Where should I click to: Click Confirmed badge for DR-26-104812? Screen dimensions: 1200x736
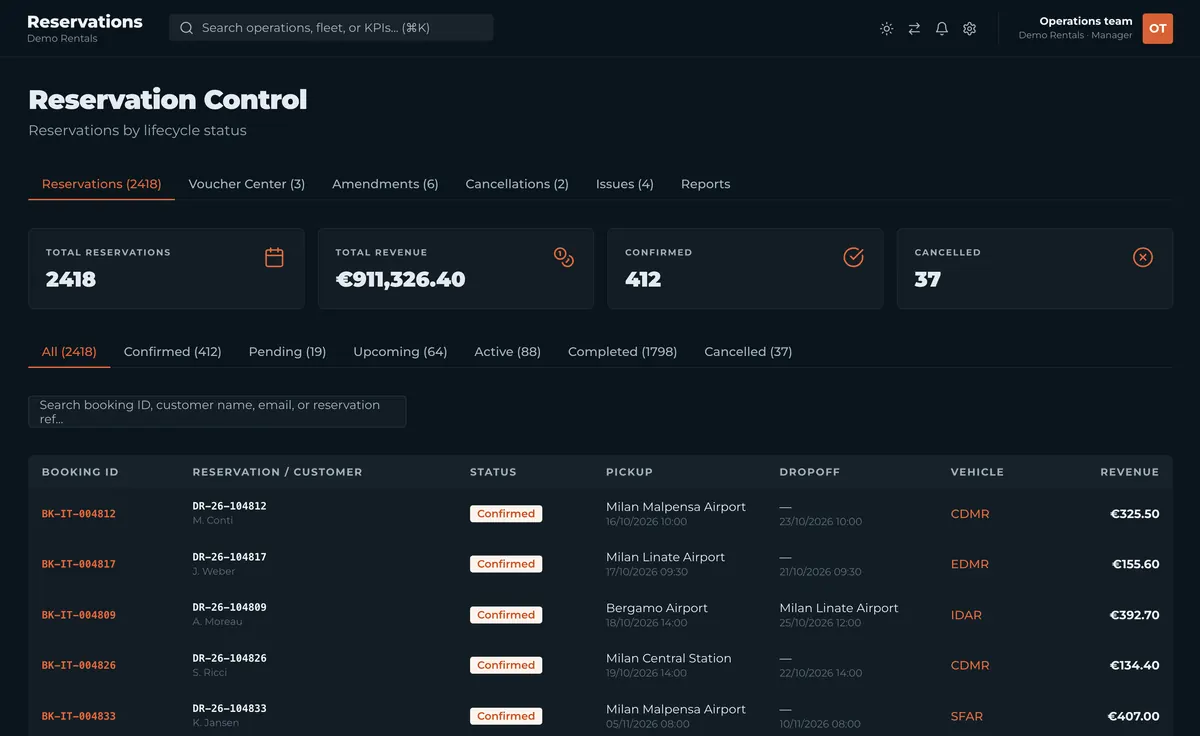pyautogui.click(x=506, y=514)
